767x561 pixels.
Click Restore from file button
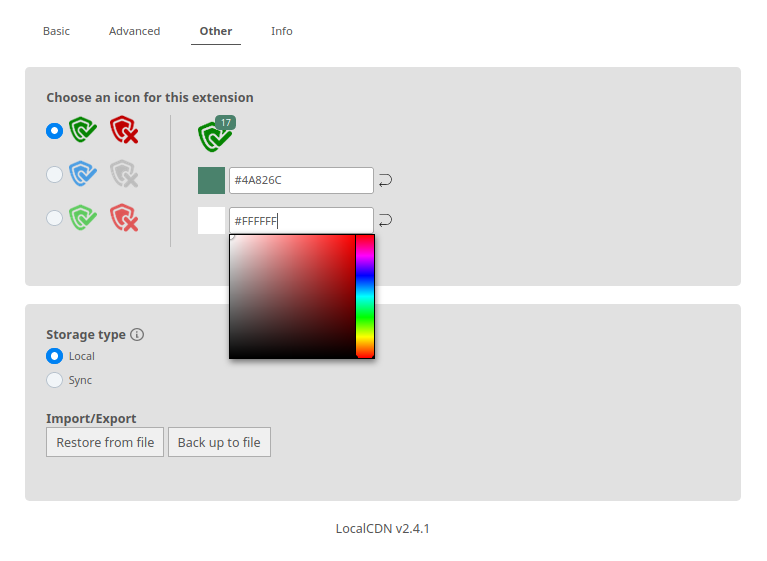point(105,442)
